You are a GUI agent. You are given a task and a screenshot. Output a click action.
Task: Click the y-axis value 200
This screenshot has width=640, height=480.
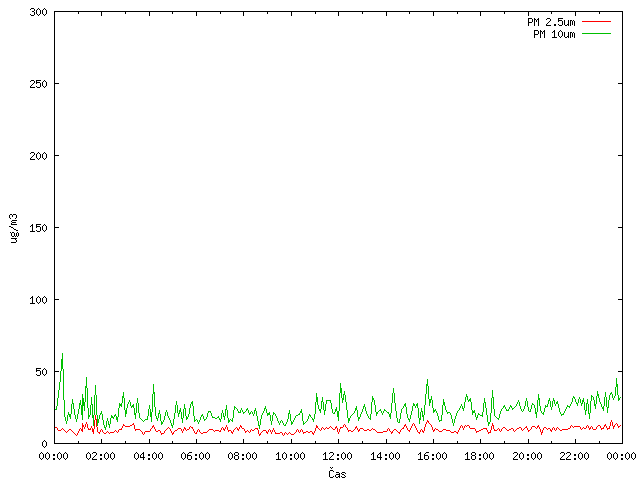tap(38, 156)
